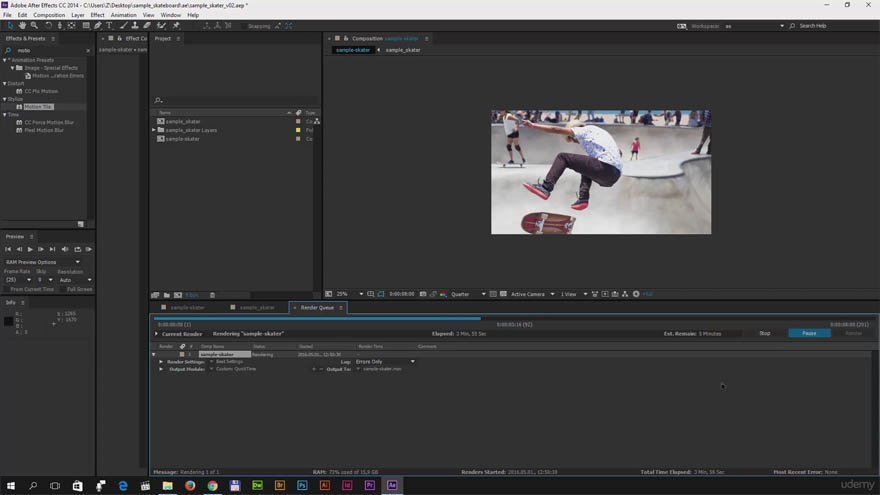The height and width of the screenshot is (495, 880).
Task: Click the trash delete icon in Project panel
Action: [x=212, y=295]
